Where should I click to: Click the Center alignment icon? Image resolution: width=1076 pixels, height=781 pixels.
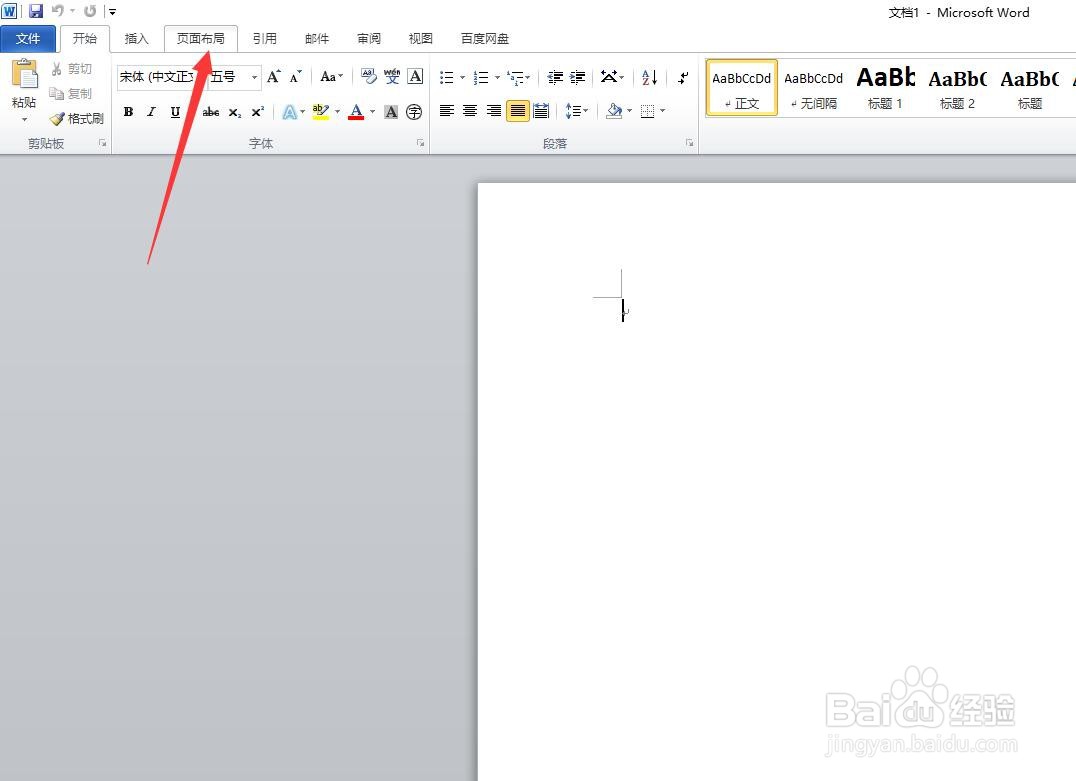click(x=470, y=111)
